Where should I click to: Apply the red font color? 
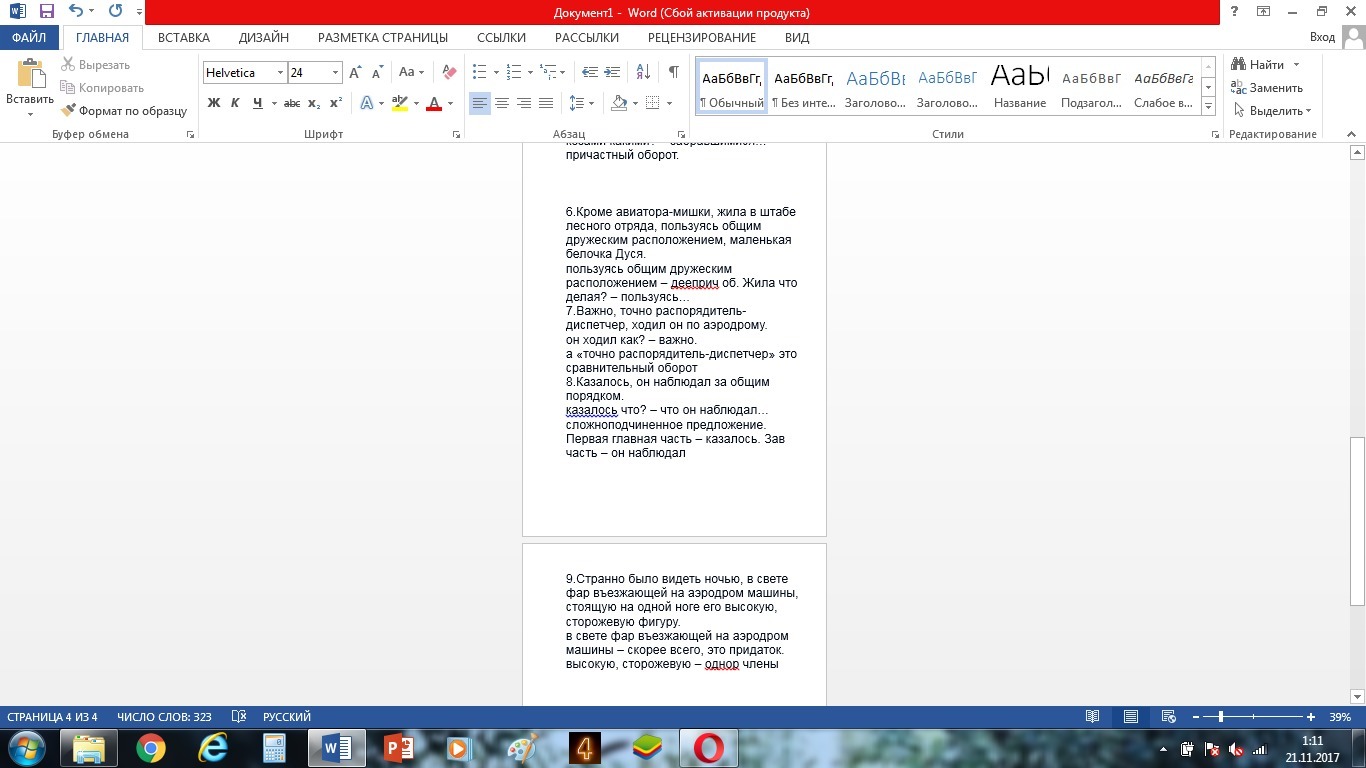434,103
